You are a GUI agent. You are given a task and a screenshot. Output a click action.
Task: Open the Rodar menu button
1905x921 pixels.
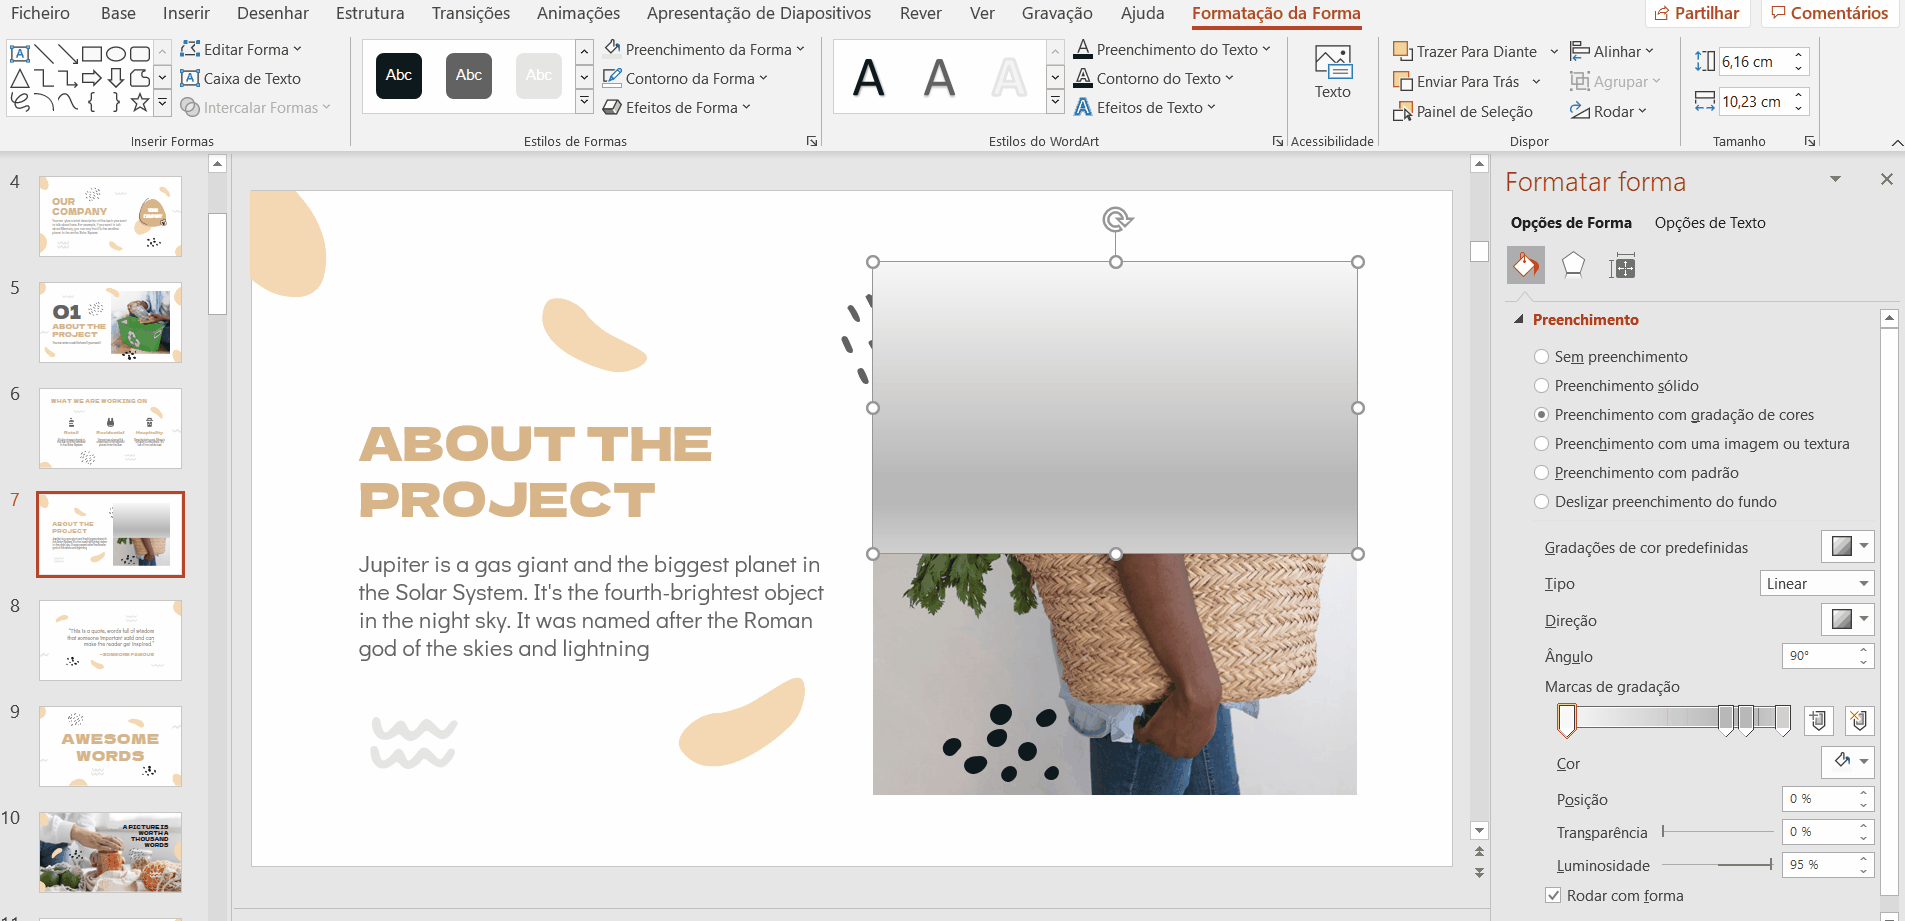pos(1608,112)
